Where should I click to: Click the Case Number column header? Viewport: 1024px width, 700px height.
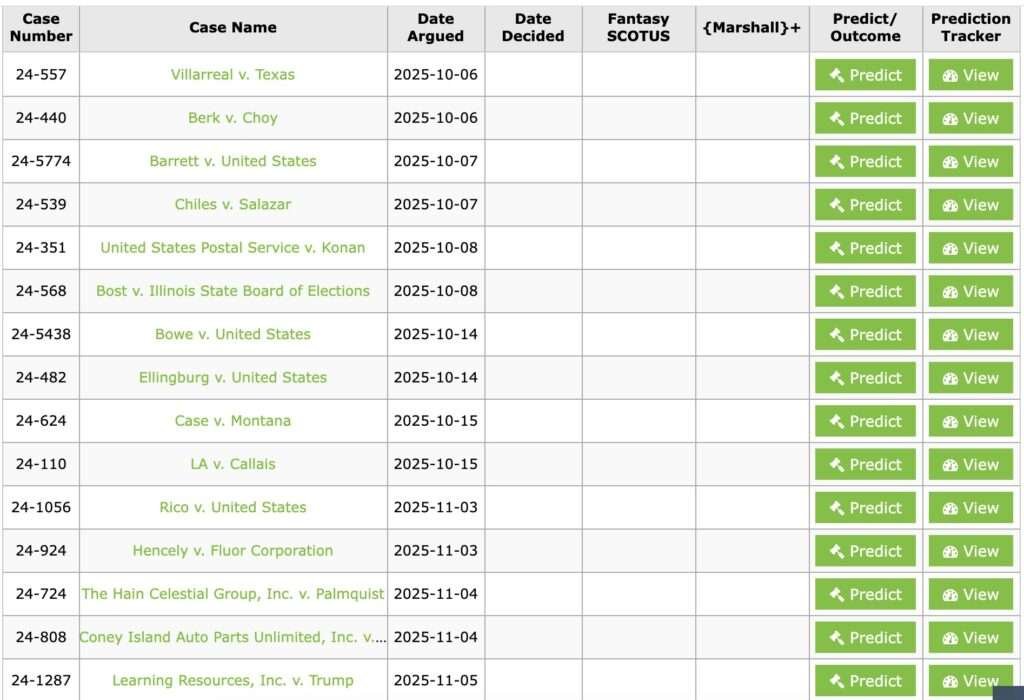pos(41,27)
